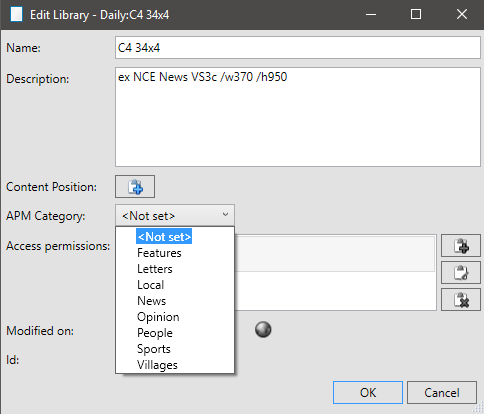Pick Letters in the dropdown list
This screenshot has width=484, height=414.
click(x=155, y=269)
